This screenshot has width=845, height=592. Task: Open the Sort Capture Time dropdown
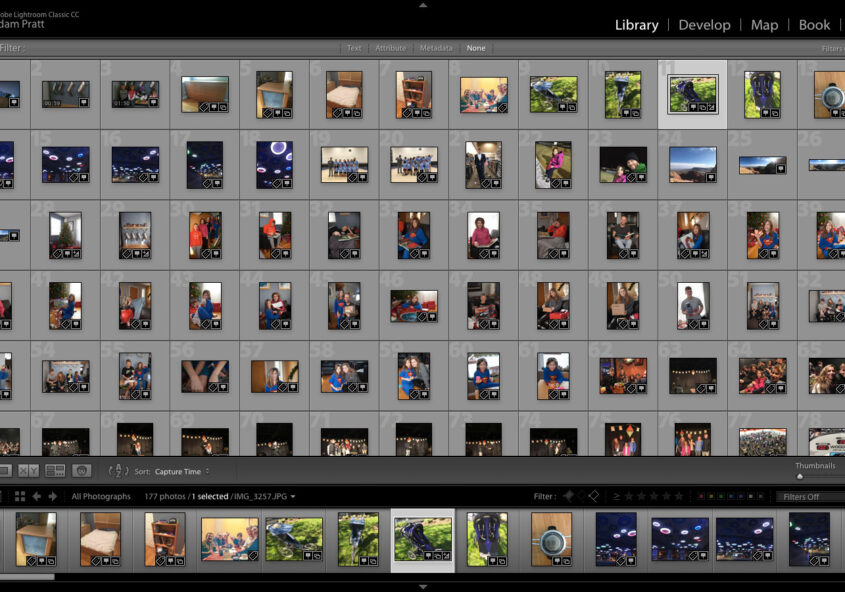[182, 471]
